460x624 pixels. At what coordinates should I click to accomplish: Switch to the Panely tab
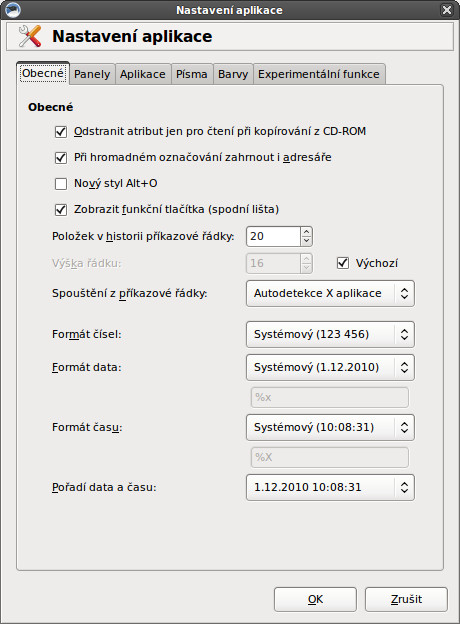click(92, 74)
